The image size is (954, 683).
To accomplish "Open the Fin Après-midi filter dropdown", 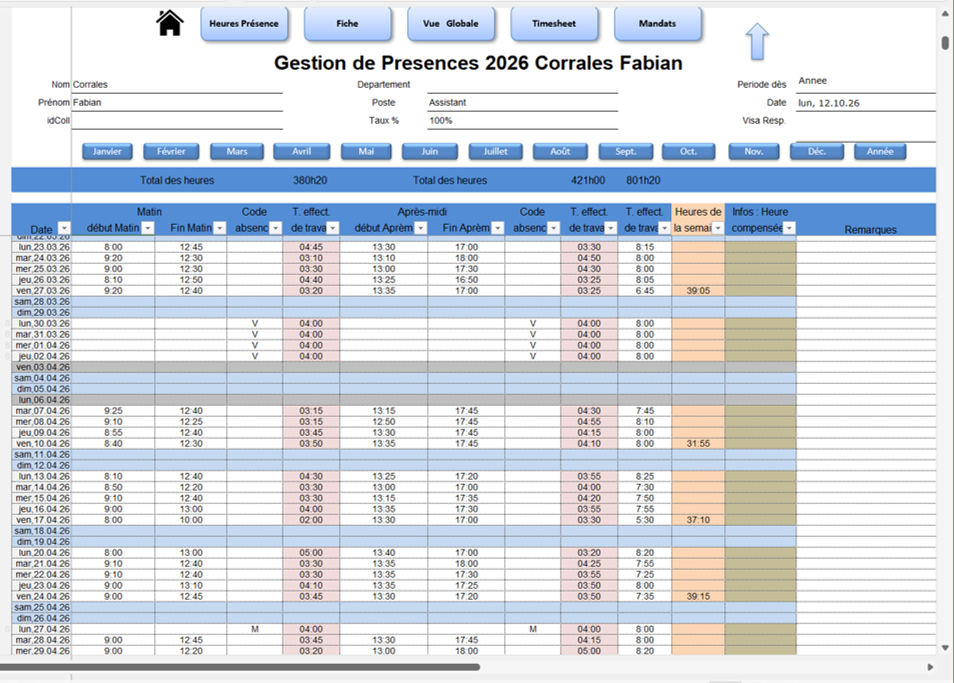I will pyautogui.click(x=497, y=227).
